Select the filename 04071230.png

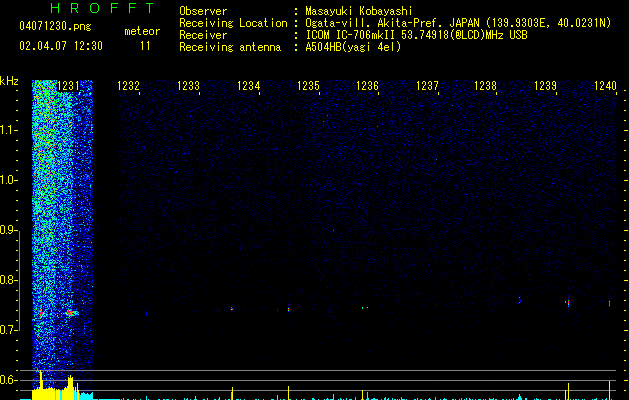pyautogui.click(x=55, y=26)
